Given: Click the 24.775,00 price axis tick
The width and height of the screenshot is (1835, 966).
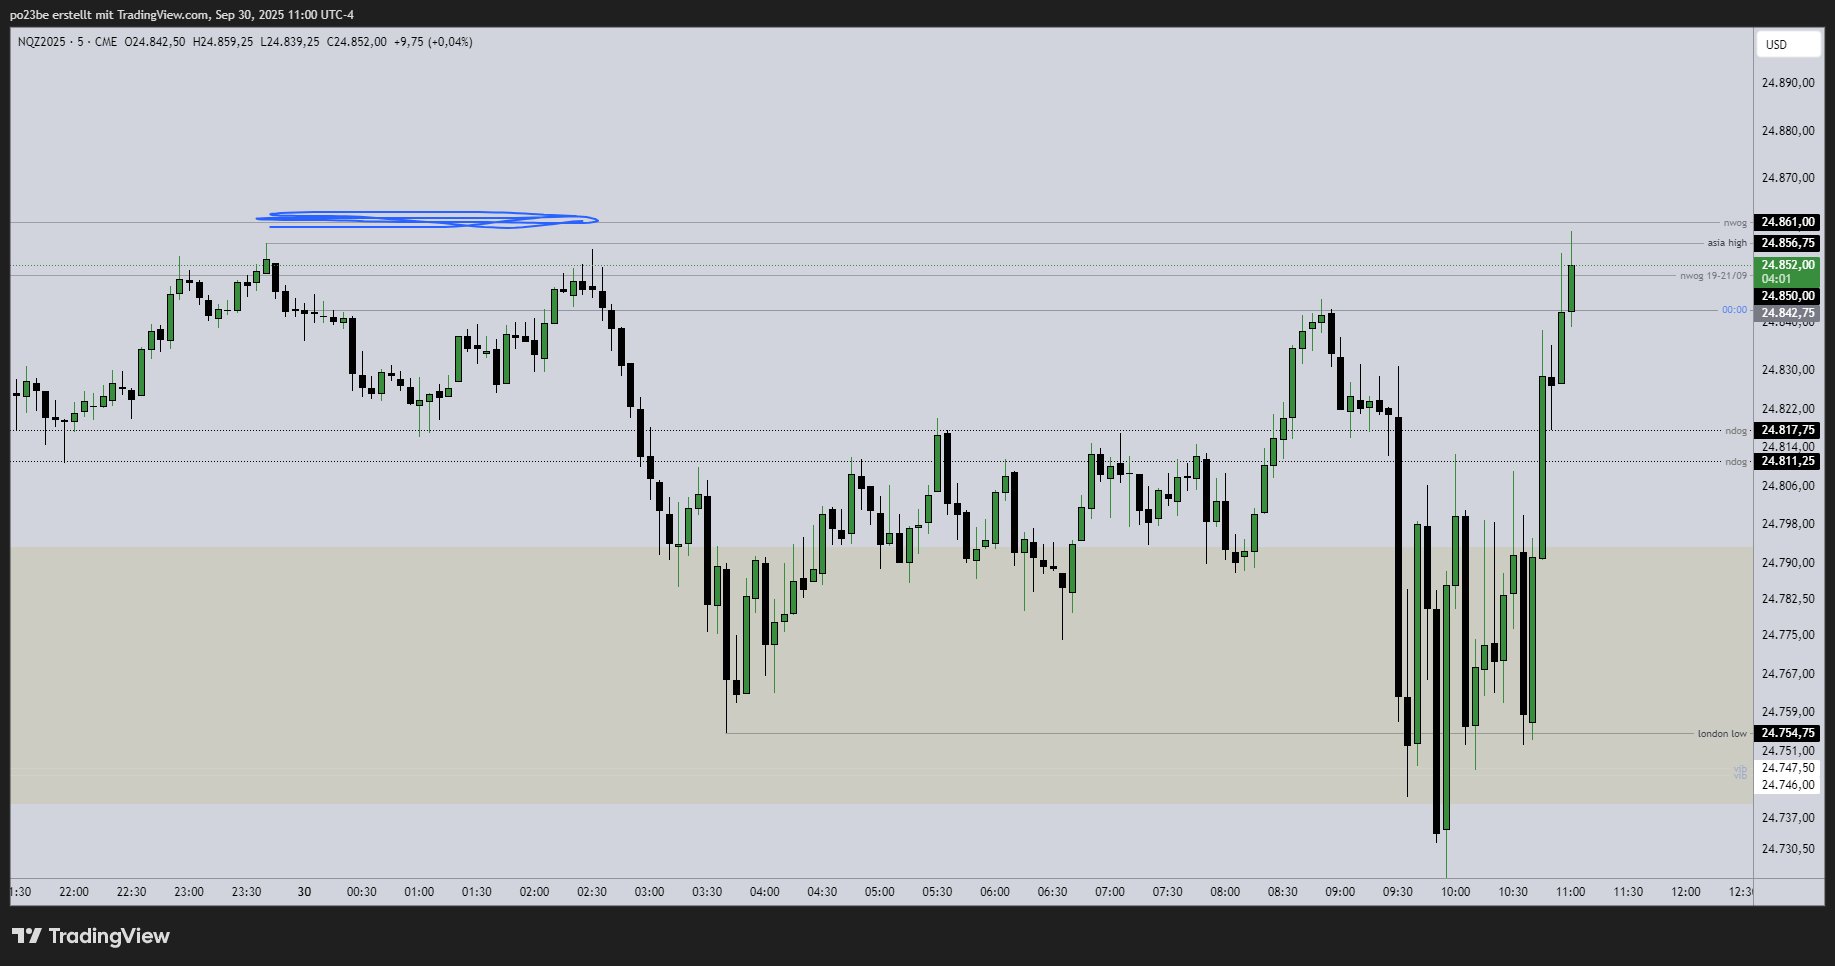Looking at the screenshot, I should (1787, 635).
